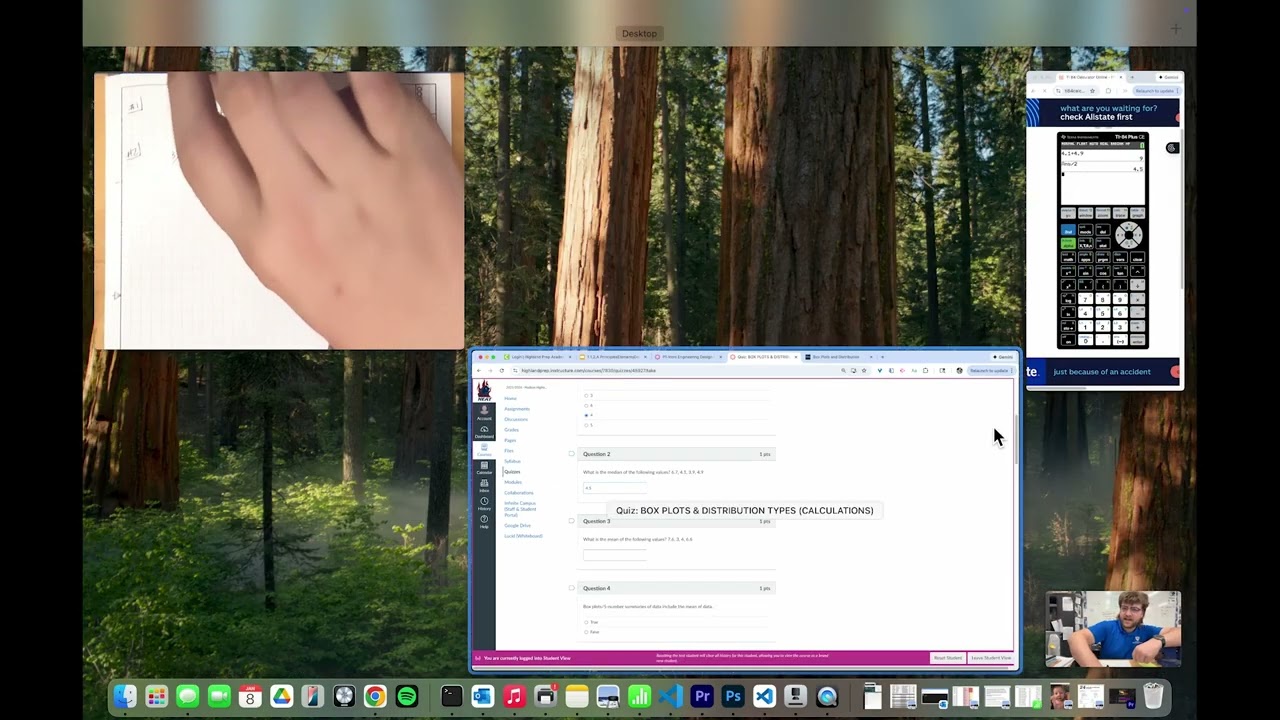Click the green alpha key on calculator
This screenshot has width=1280, height=720.
coord(1068,243)
